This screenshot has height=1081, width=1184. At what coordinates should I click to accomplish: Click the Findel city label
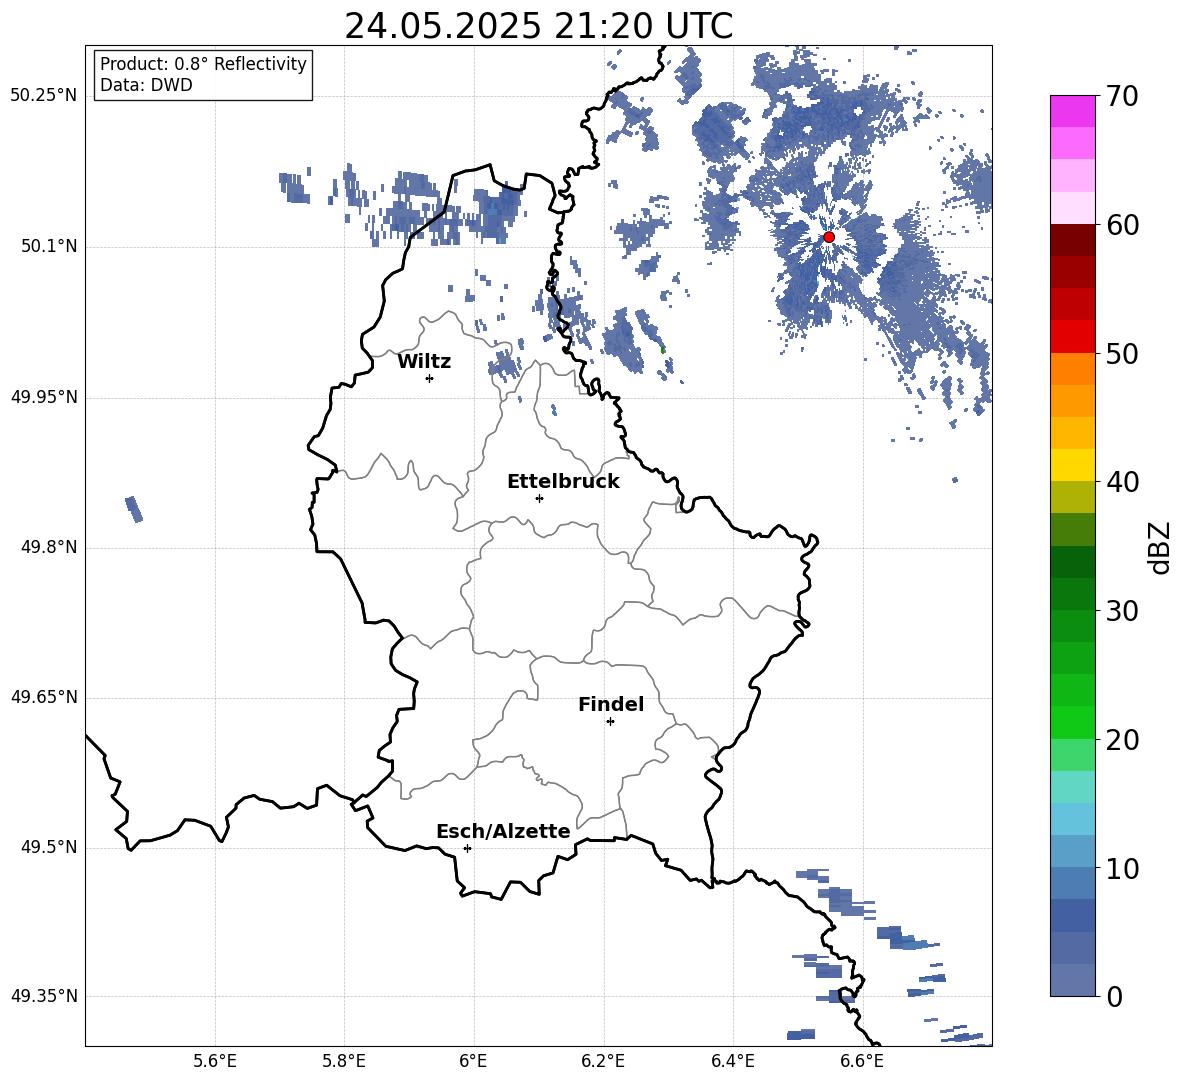tap(611, 704)
